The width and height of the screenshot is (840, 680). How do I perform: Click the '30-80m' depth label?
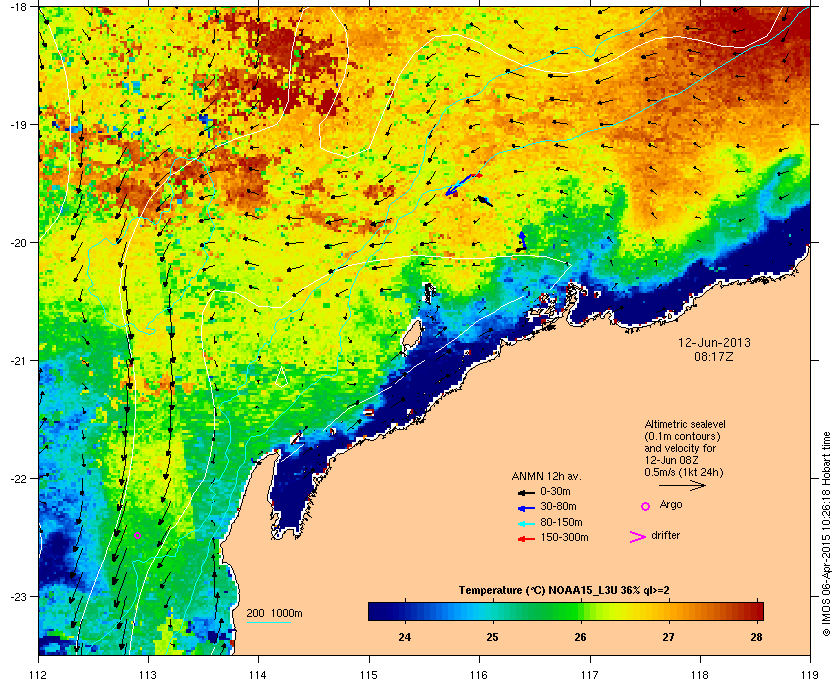pyautogui.click(x=558, y=506)
